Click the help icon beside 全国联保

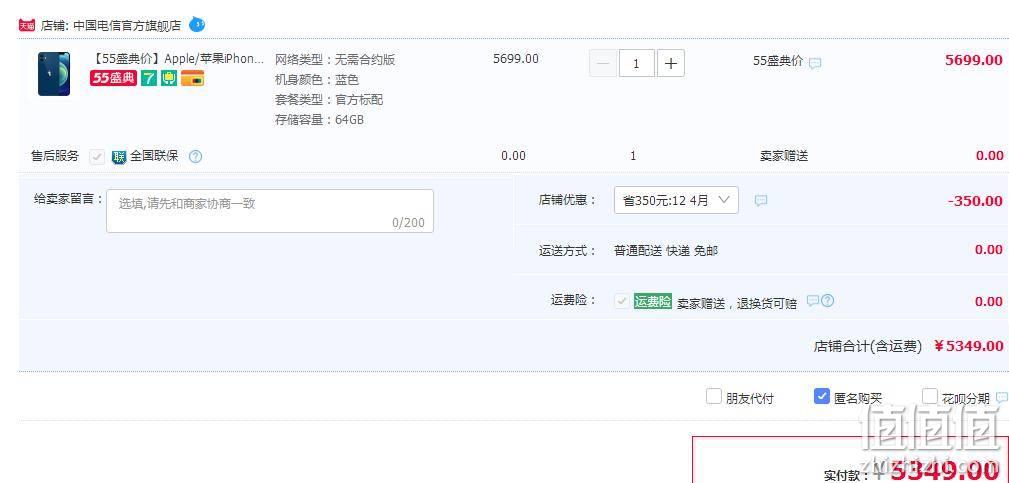196,156
